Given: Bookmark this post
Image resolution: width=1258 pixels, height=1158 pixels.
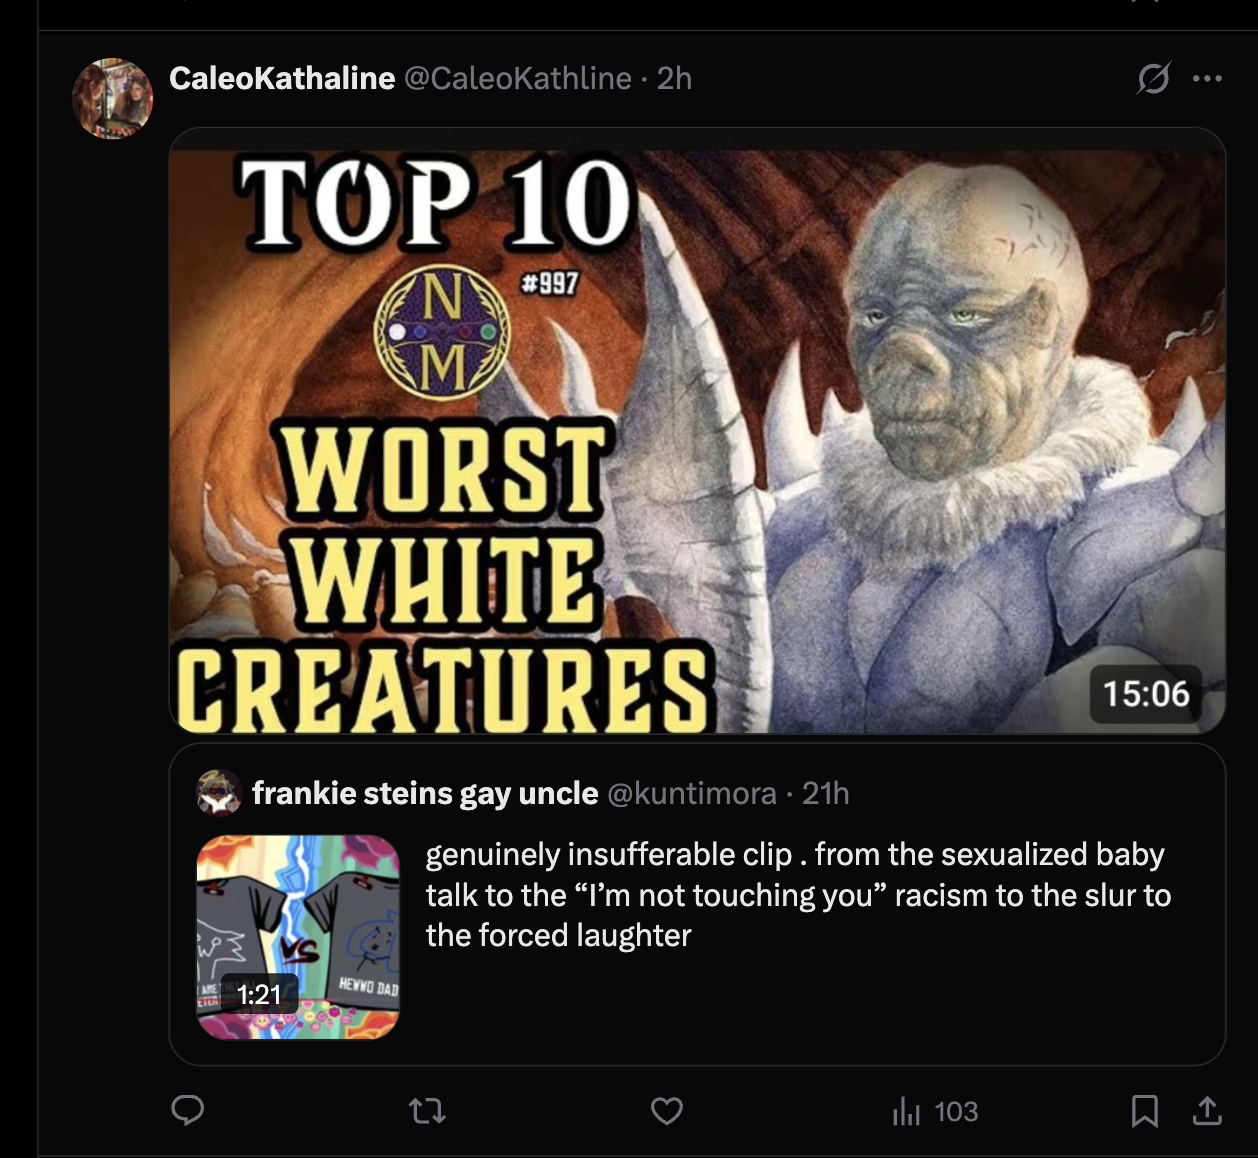Looking at the screenshot, I should click(x=1144, y=1110).
